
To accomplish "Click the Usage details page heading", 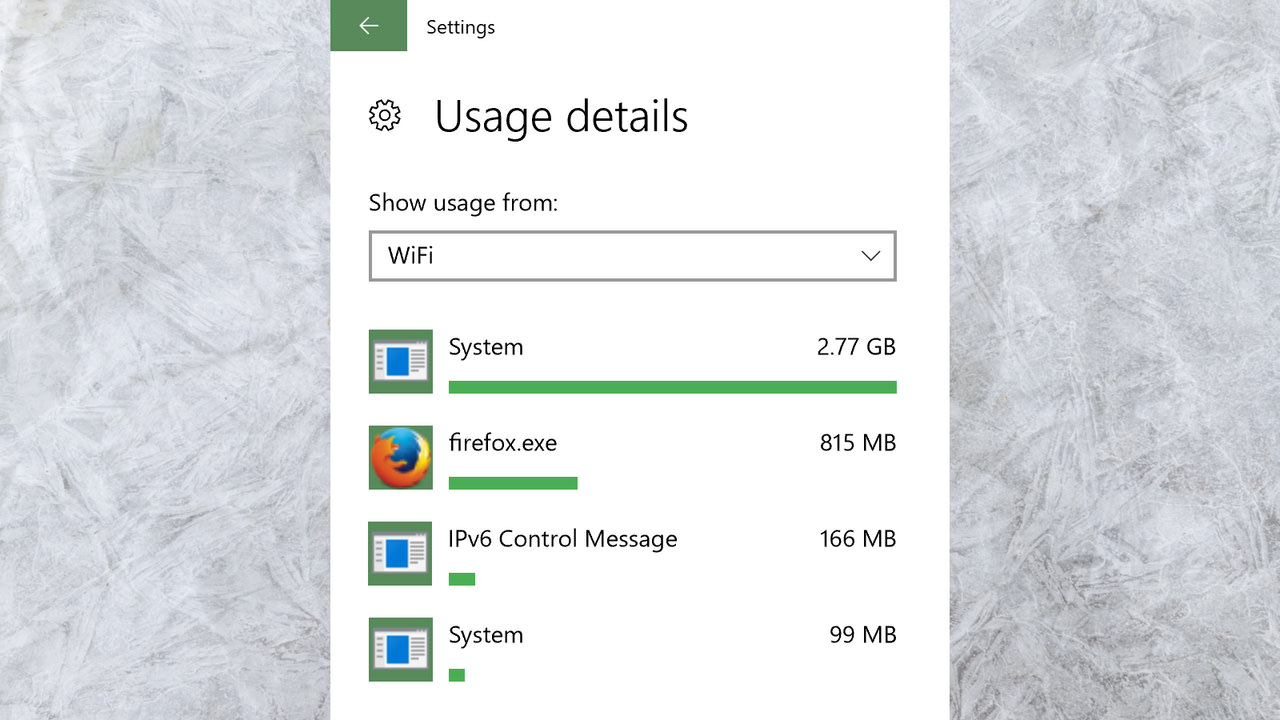I will [561, 117].
